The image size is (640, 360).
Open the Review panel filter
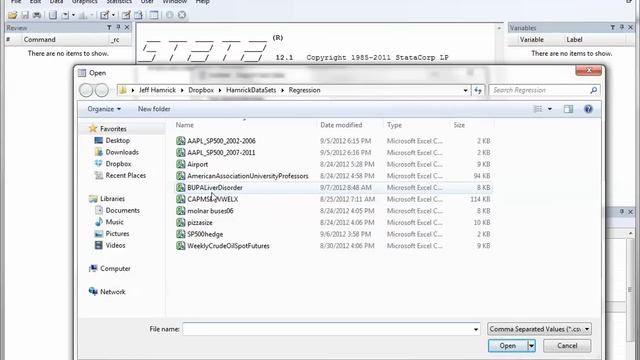109,27
